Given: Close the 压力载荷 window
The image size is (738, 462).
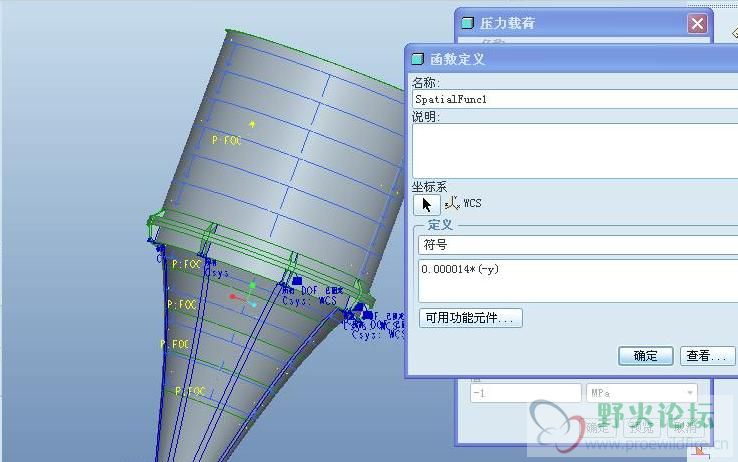Looking at the screenshot, I should pos(697,23).
